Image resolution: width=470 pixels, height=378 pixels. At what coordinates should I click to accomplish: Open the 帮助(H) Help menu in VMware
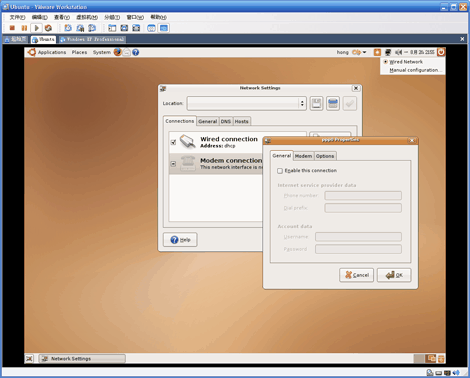coord(158,17)
